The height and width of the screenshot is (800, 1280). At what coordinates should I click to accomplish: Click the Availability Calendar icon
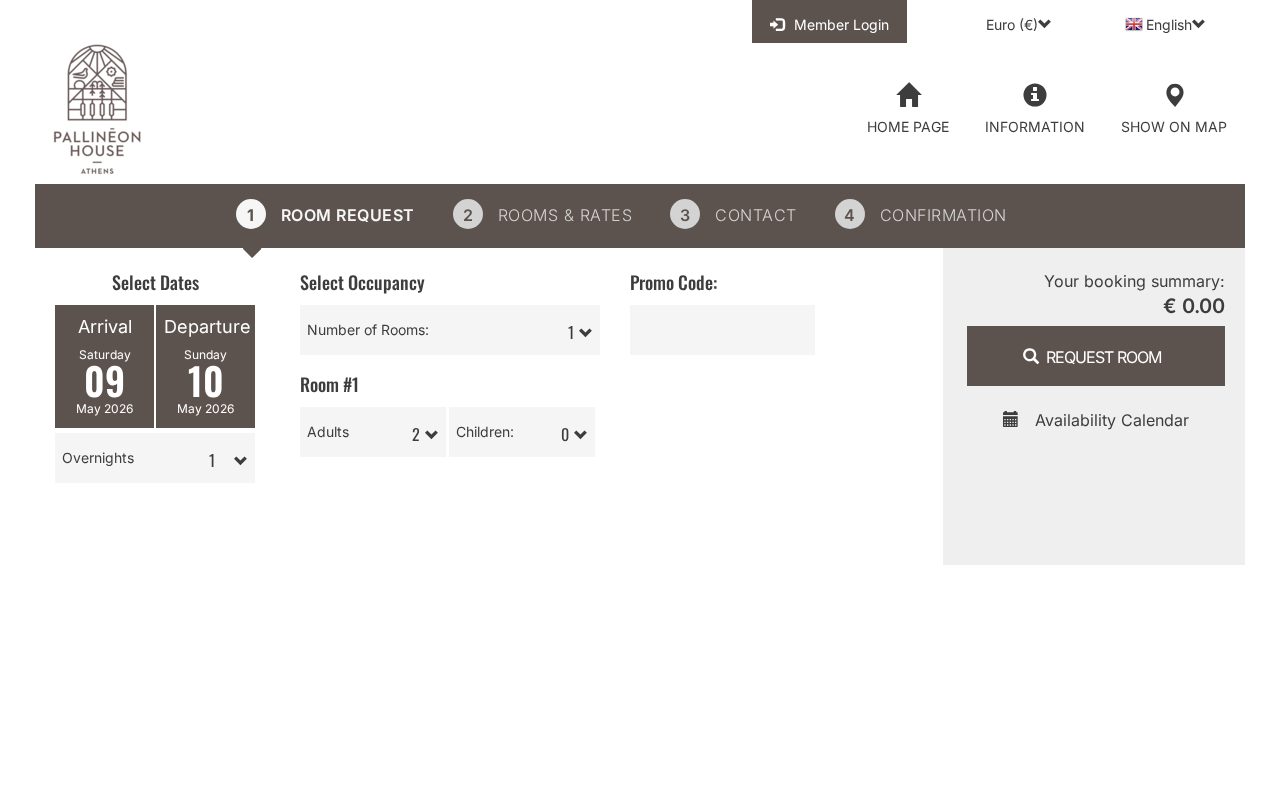1010,419
